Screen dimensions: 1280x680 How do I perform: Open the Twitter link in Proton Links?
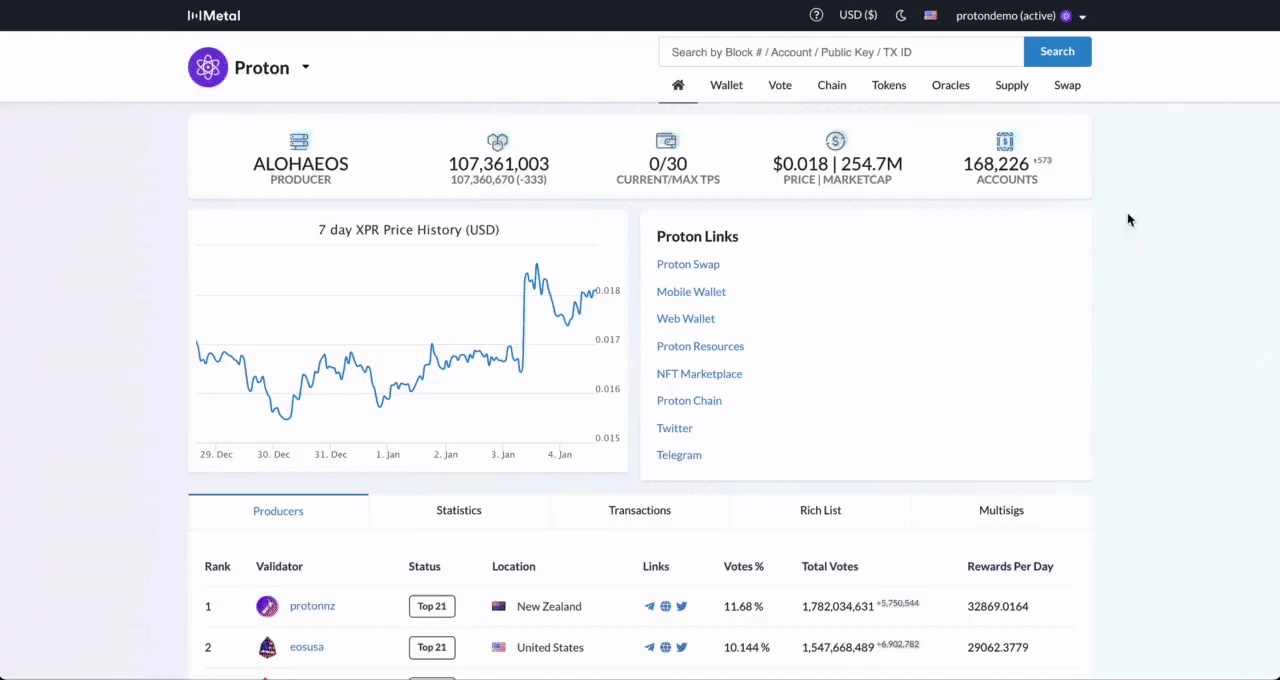pos(675,428)
